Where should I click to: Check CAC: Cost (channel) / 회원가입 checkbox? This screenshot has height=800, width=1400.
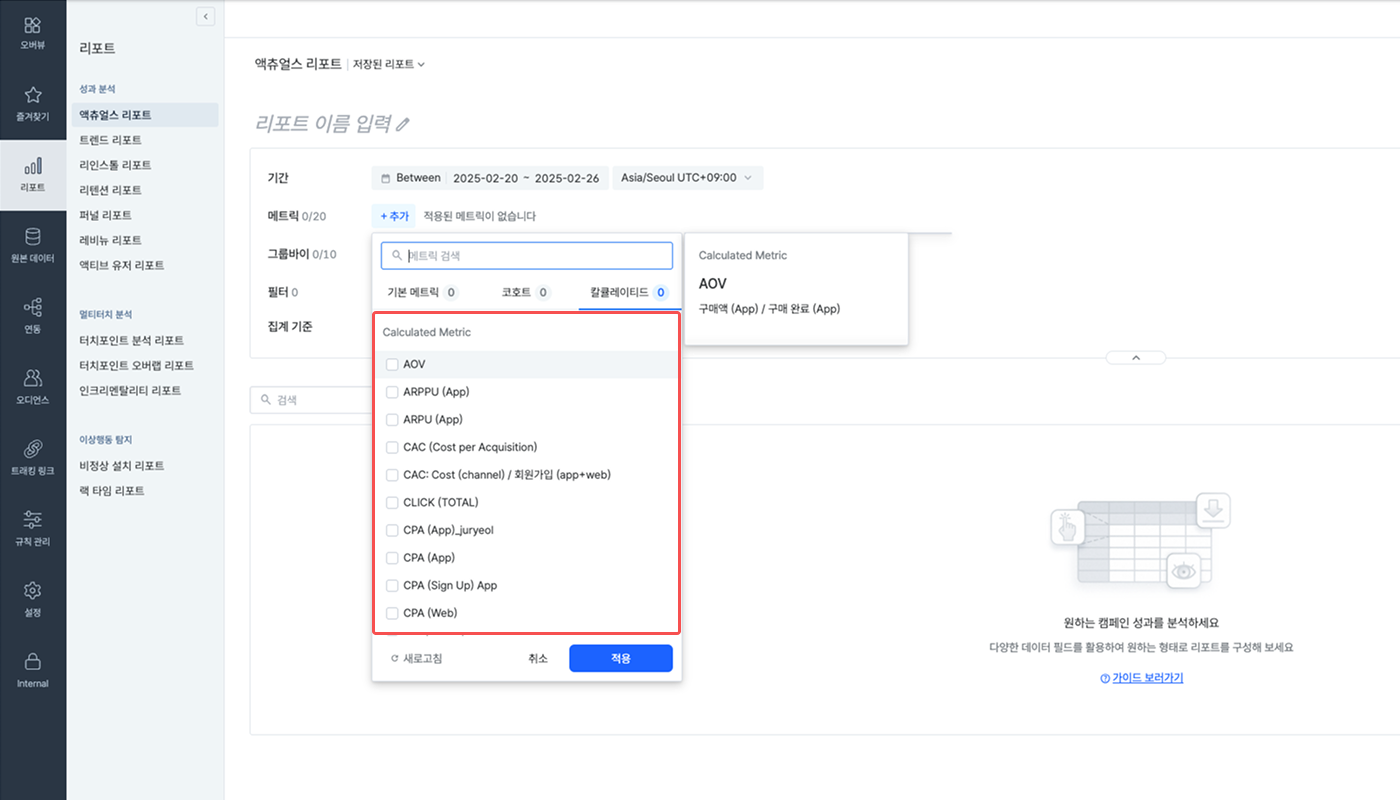(392, 475)
